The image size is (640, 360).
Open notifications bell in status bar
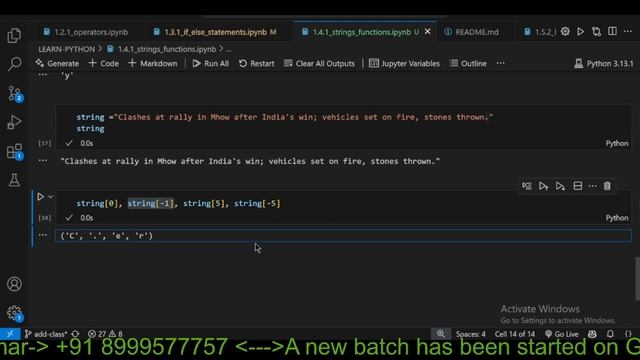[610, 334]
